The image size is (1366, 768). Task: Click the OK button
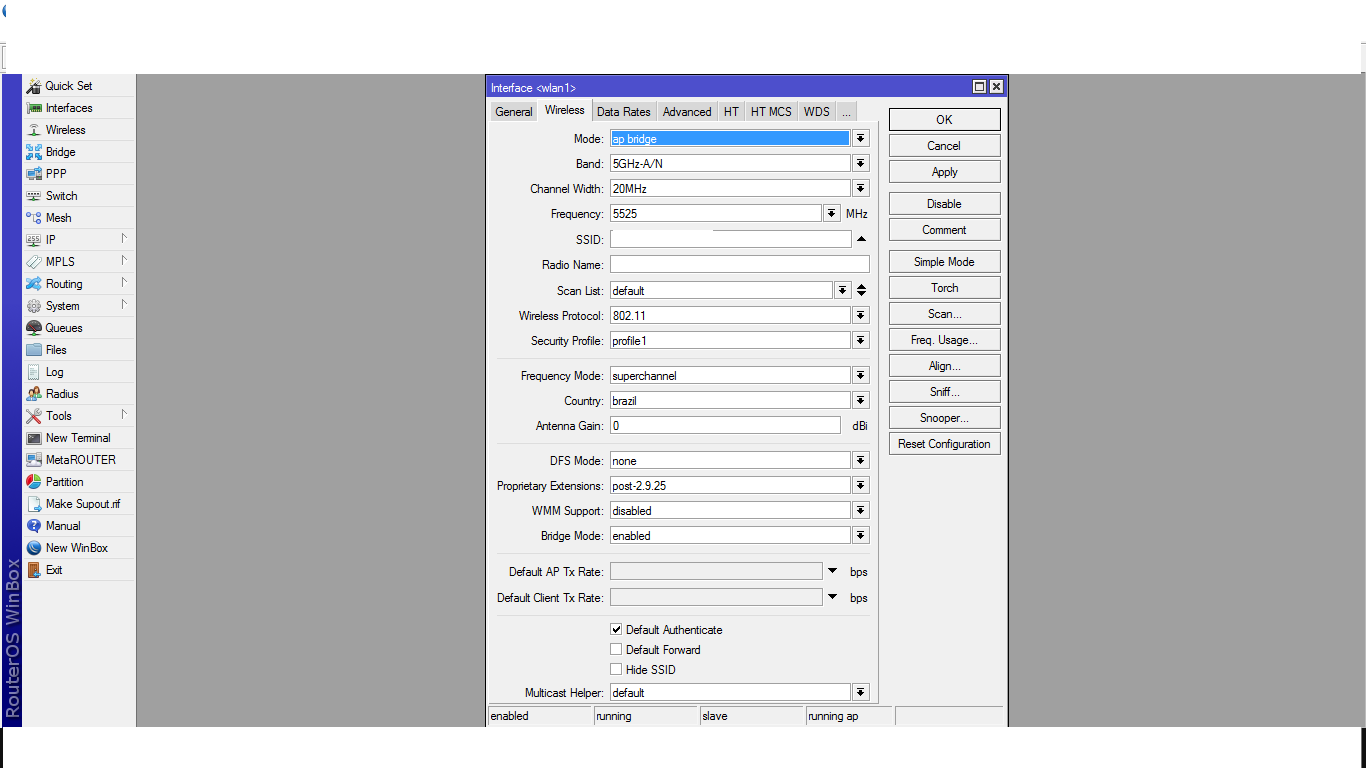(x=944, y=120)
